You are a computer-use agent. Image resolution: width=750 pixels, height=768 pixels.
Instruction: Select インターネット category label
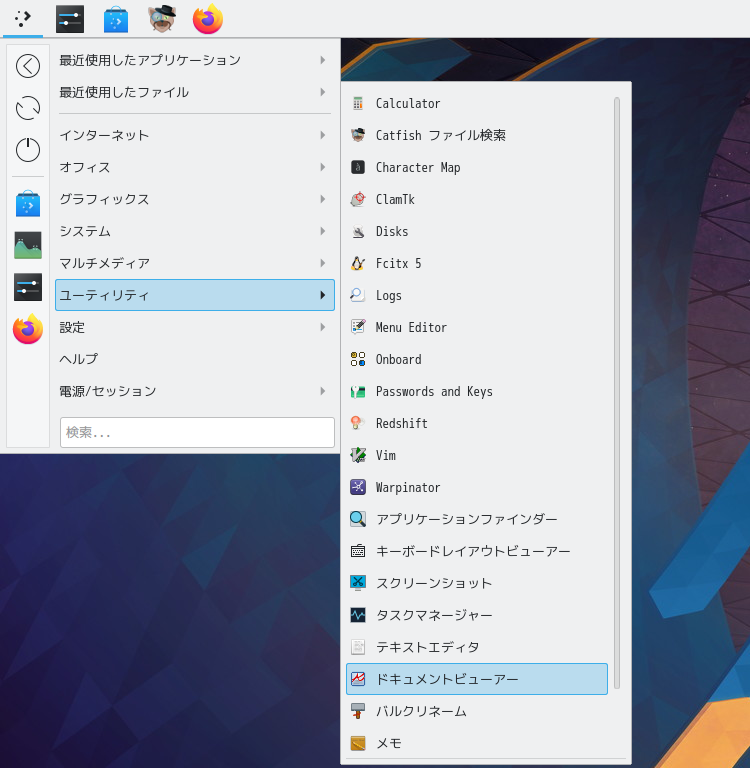click(104, 135)
